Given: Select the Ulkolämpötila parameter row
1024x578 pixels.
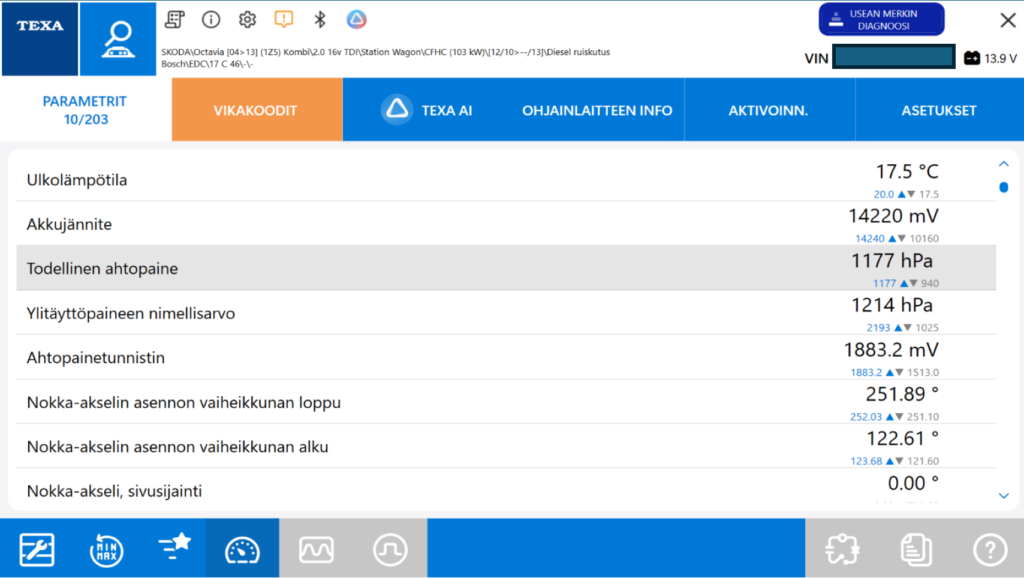Looking at the screenshot, I should click(x=506, y=179).
